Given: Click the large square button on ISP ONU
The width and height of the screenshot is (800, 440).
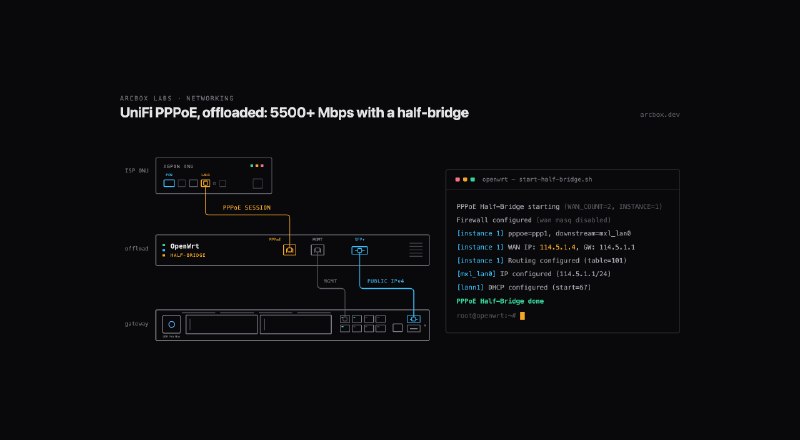Looking at the screenshot, I should (258, 183).
